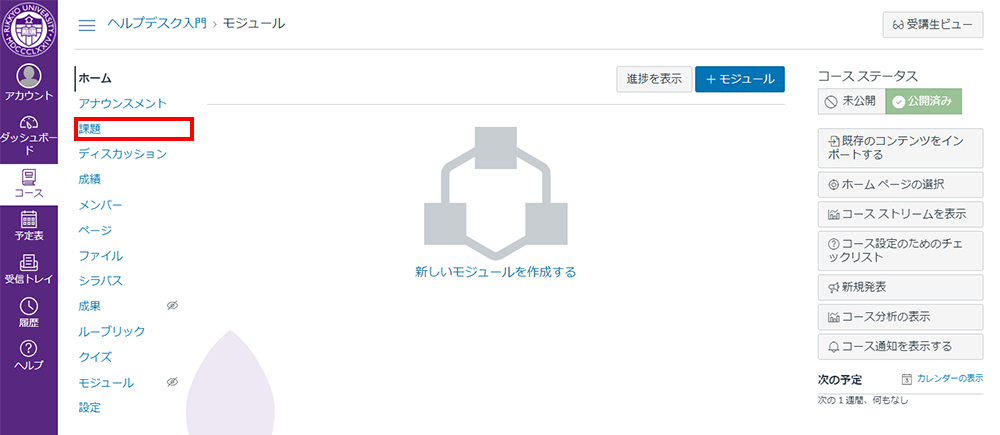
Task: Click the blue +モジュール button
Action: coord(739,79)
